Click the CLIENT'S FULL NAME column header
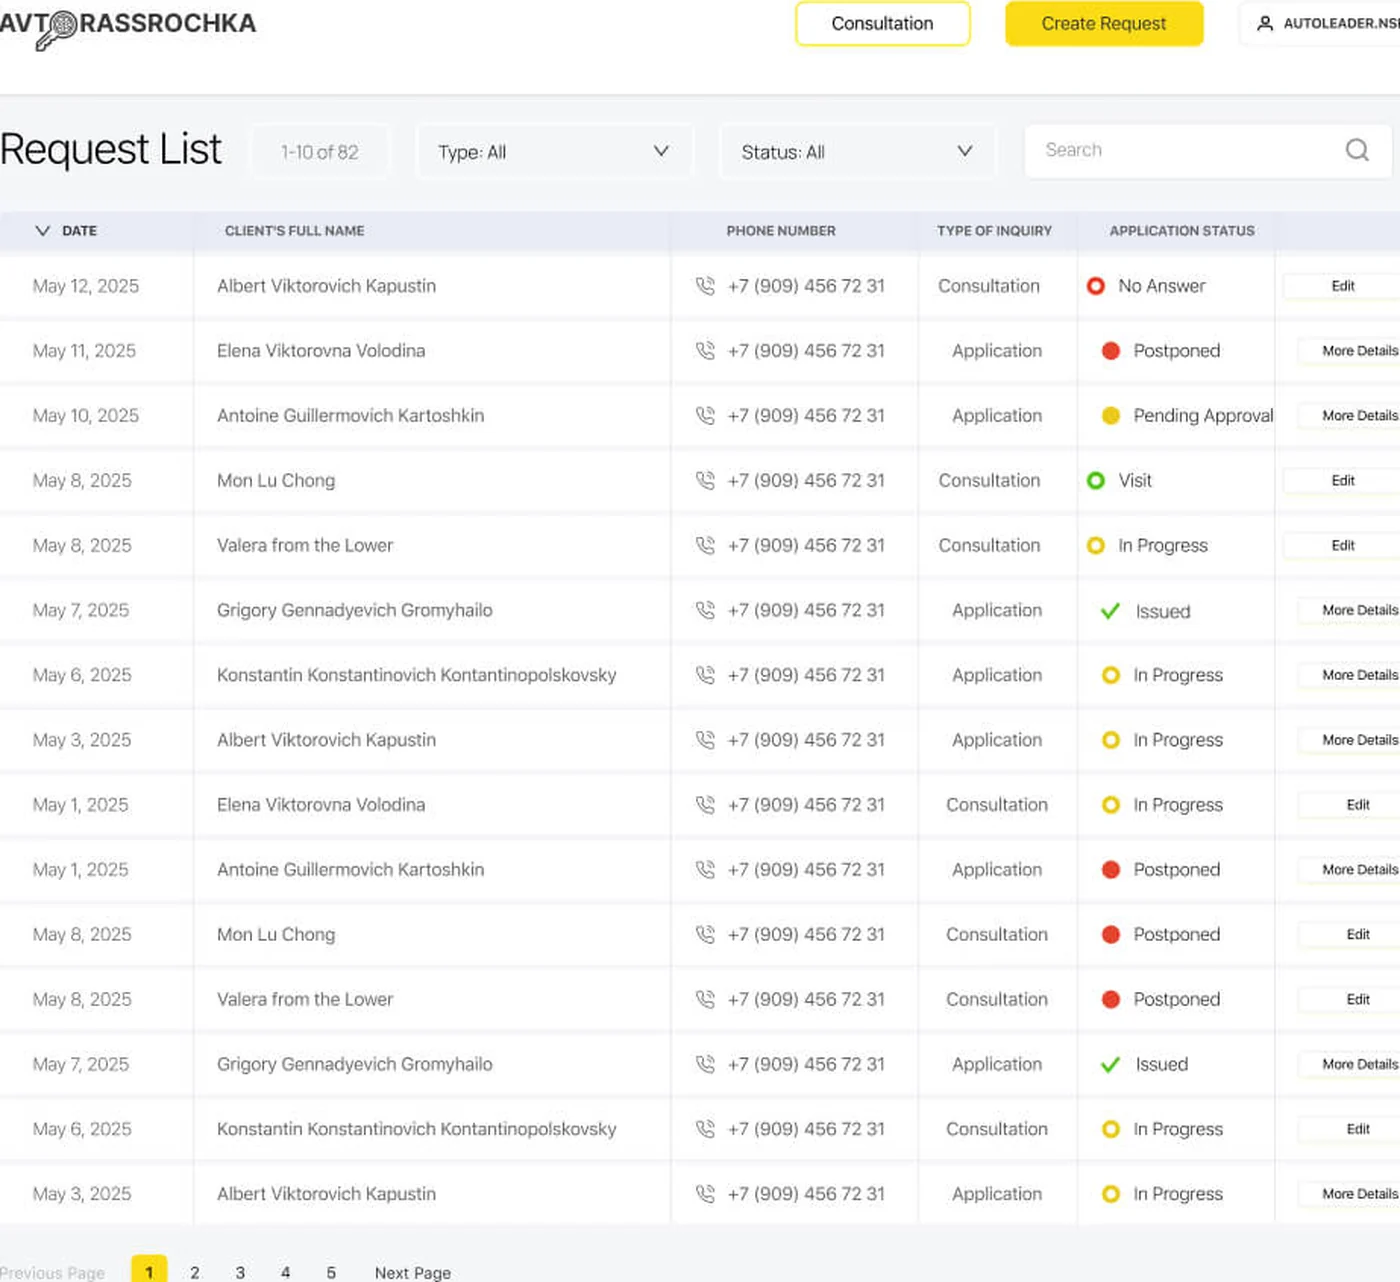The height and width of the screenshot is (1282, 1400). click(x=294, y=231)
